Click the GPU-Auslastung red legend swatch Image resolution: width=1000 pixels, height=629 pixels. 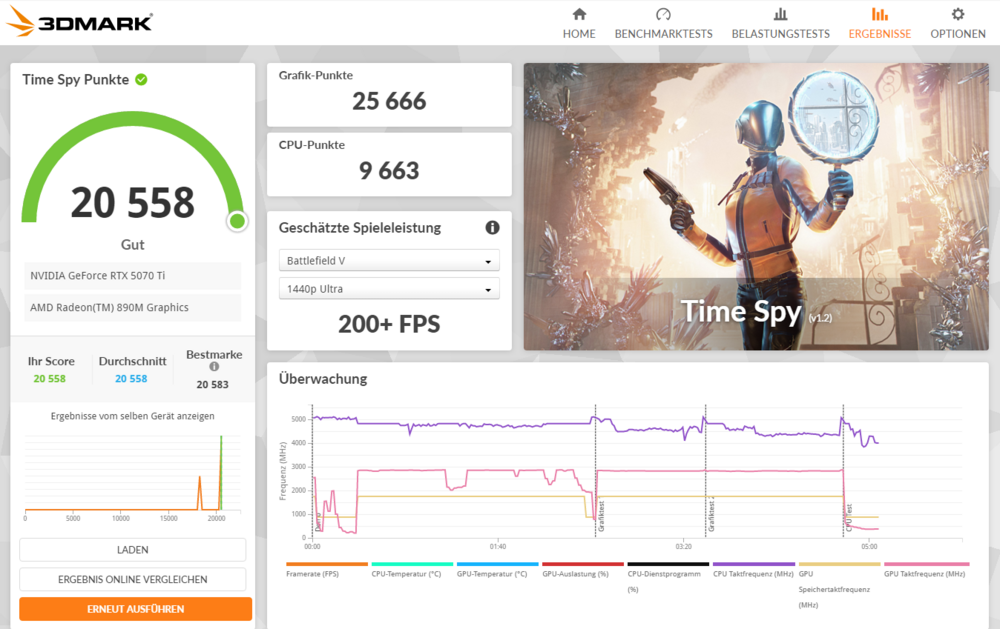tap(582, 565)
